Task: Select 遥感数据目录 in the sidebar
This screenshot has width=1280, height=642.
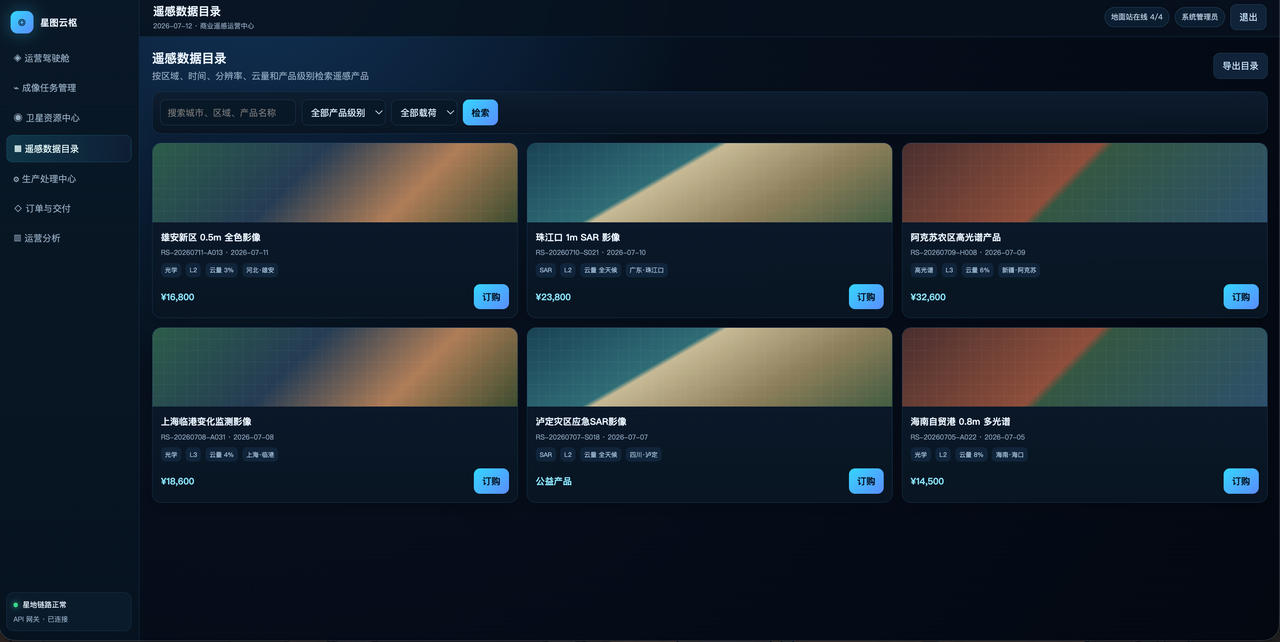Action: [68, 149]
